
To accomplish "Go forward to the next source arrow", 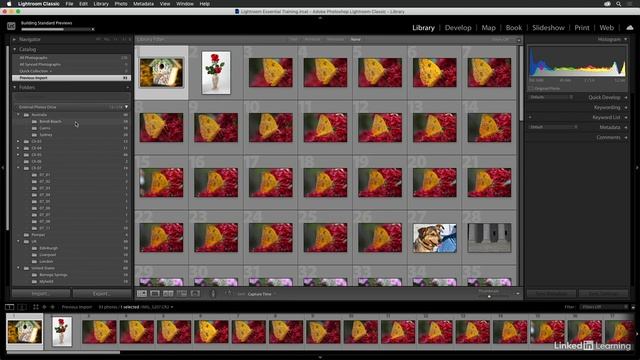I will (52, 307).
